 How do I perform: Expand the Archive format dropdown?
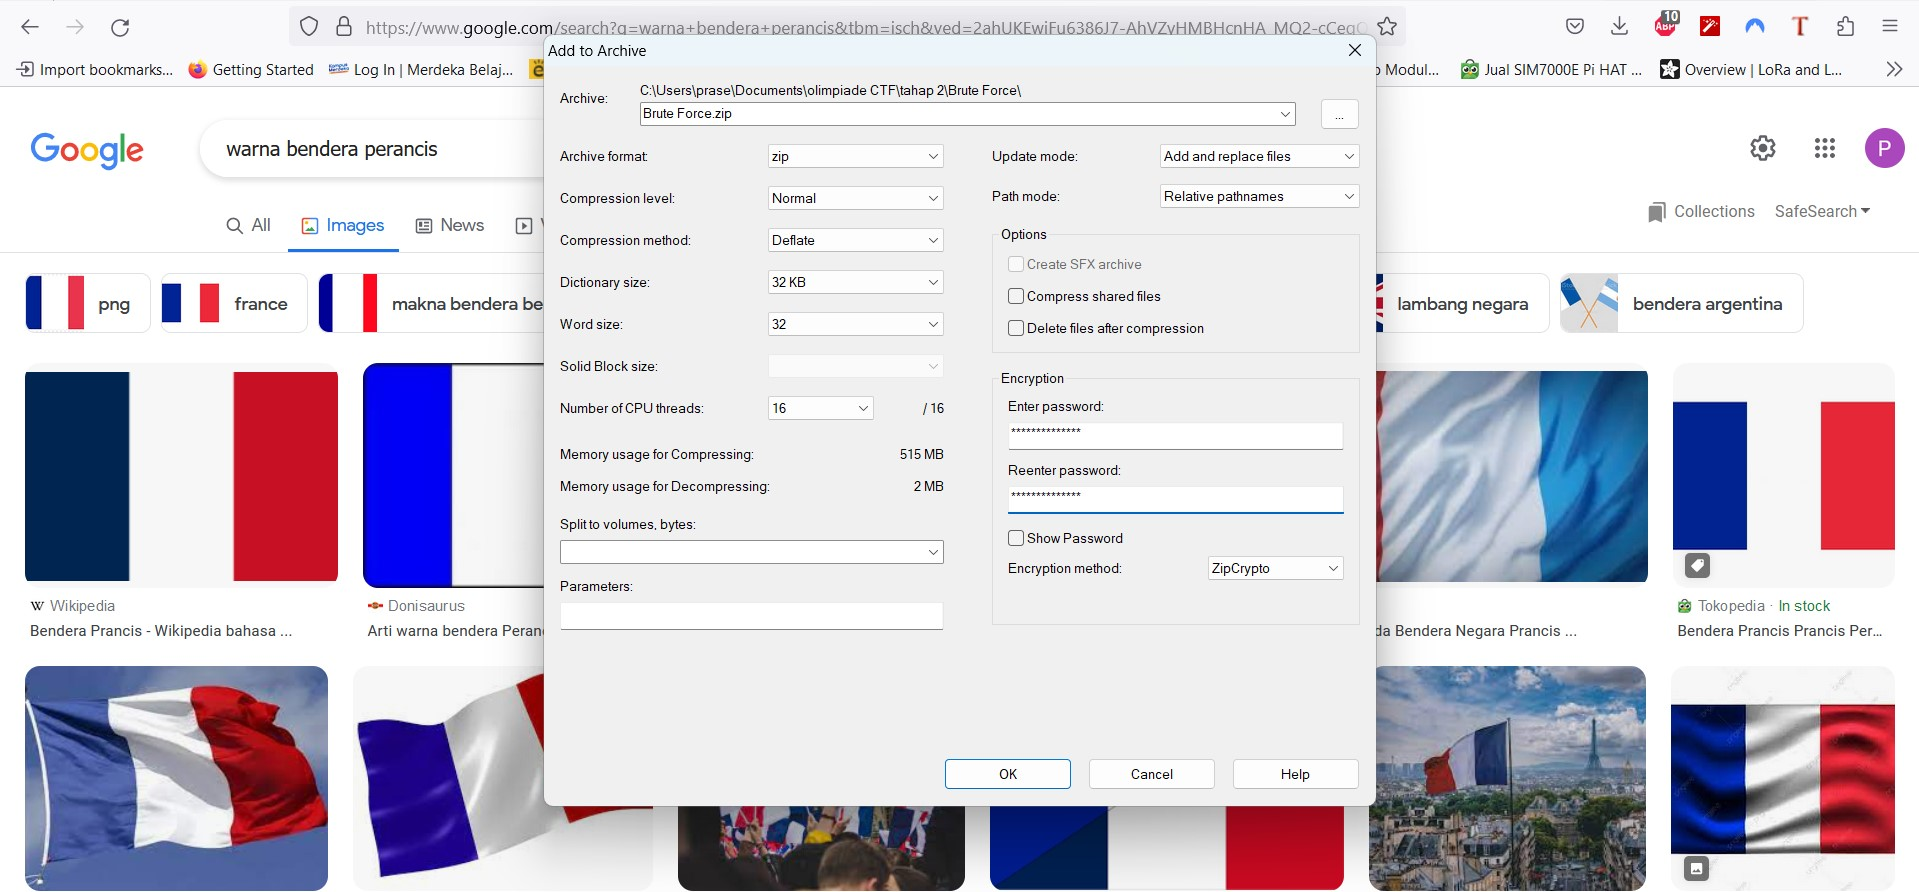point(855,157)
